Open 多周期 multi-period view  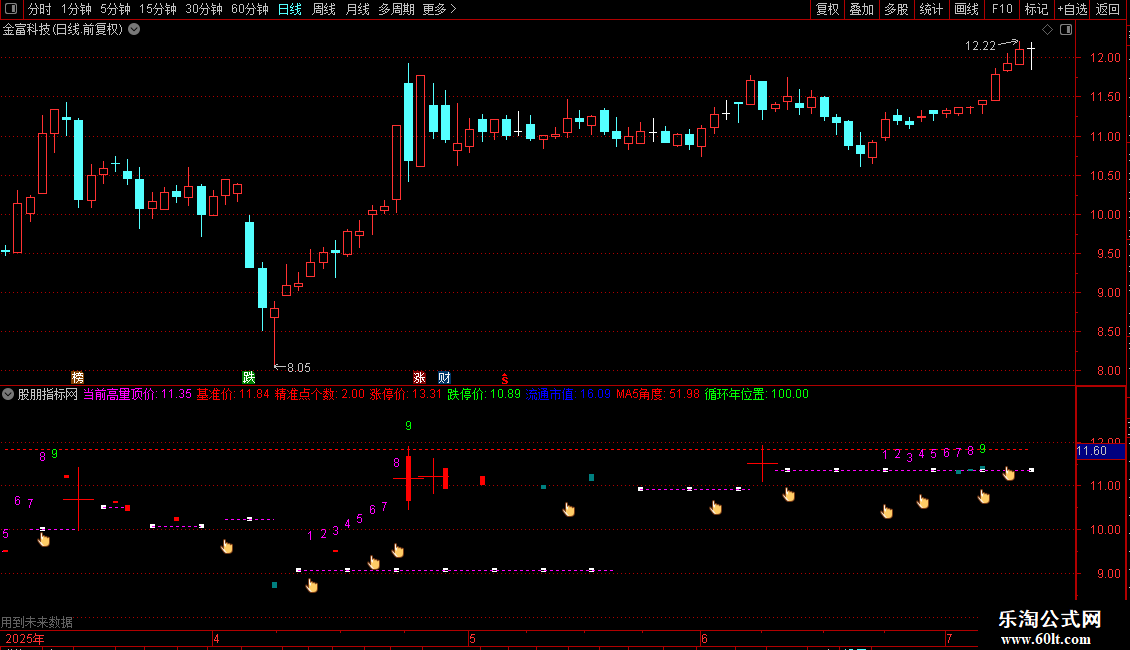click(396, 9)
